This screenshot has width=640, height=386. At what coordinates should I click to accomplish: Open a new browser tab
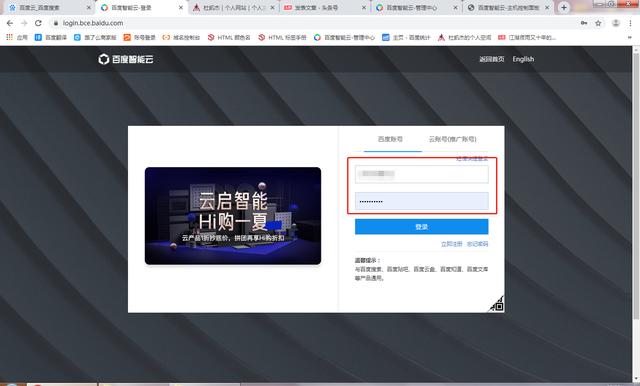564,7
